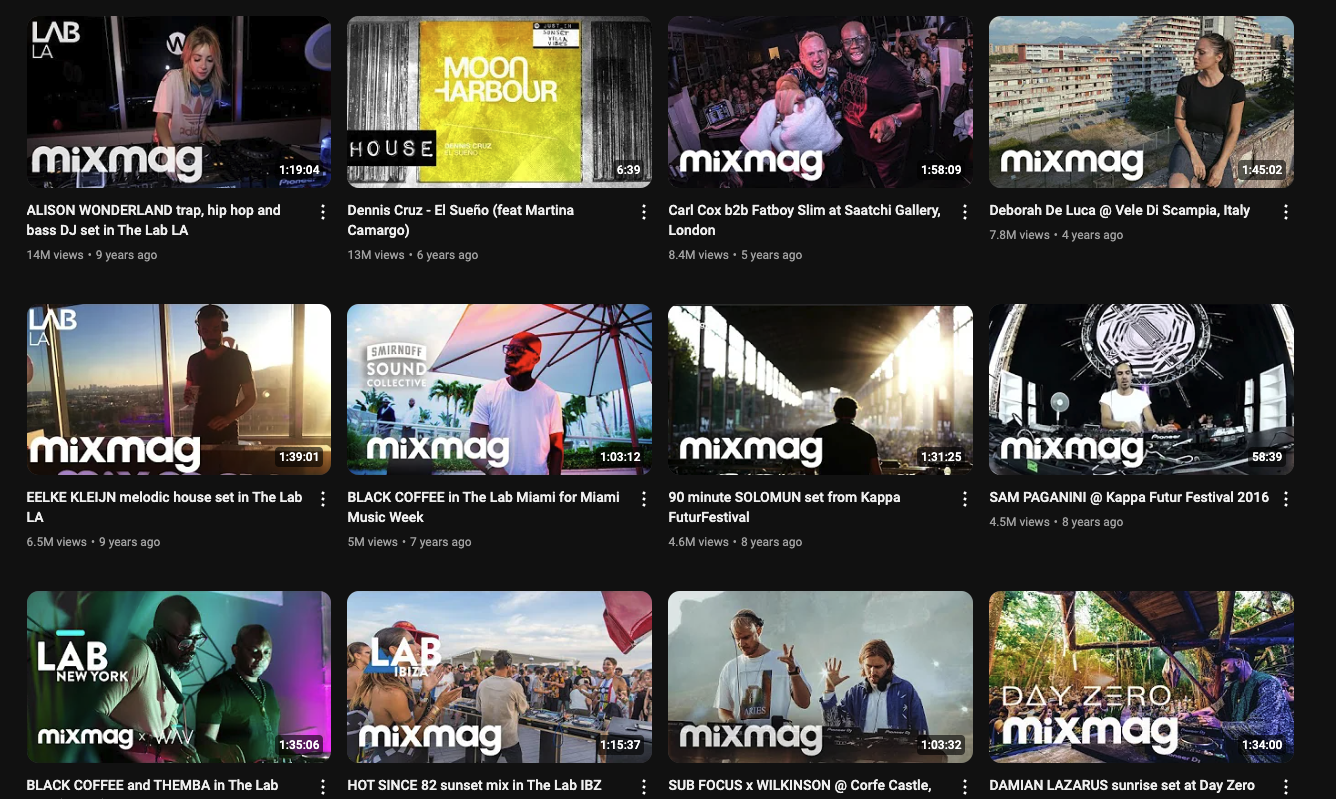
Task: Click the 14M views text
Action: pyautogui.click(x=55, y=255)
